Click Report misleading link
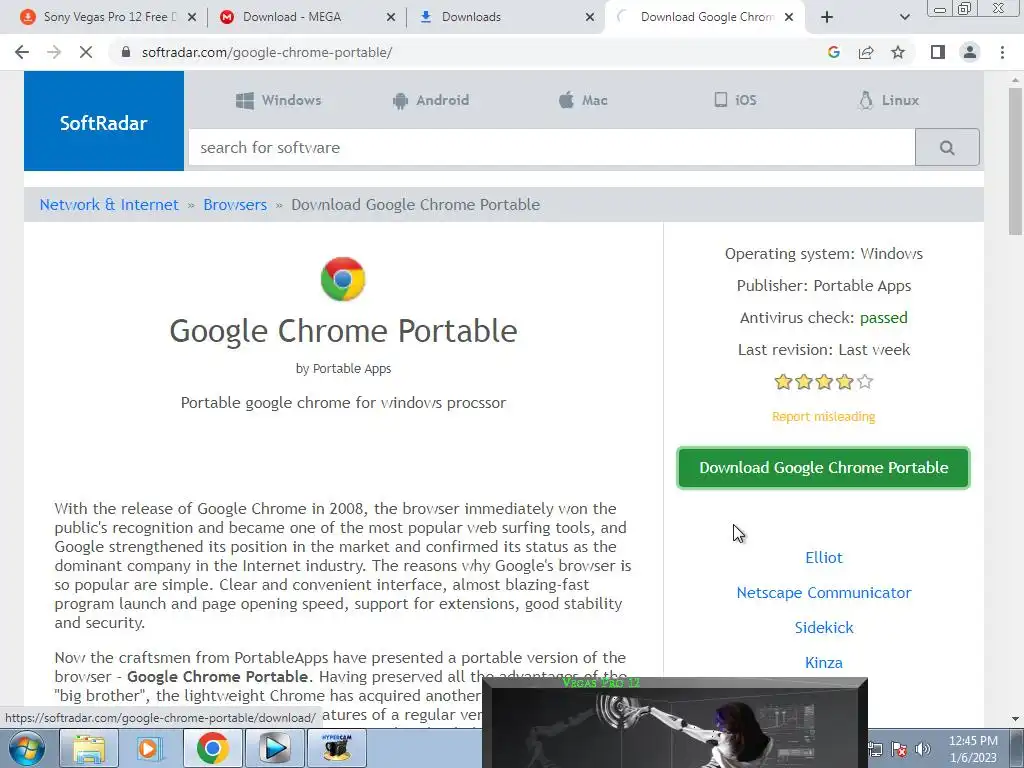 (824, 417)
